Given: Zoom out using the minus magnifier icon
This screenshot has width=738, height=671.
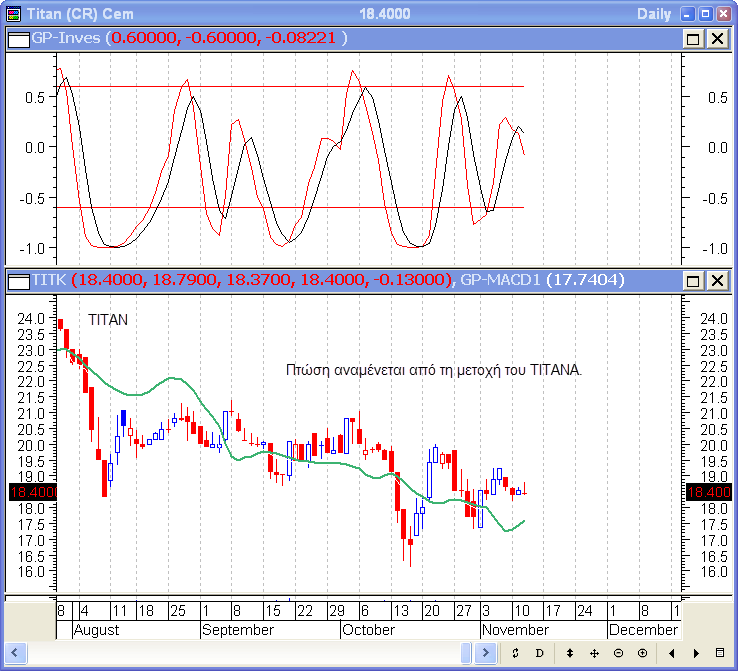Looking at the screenshot, I should tap(618, 653).
